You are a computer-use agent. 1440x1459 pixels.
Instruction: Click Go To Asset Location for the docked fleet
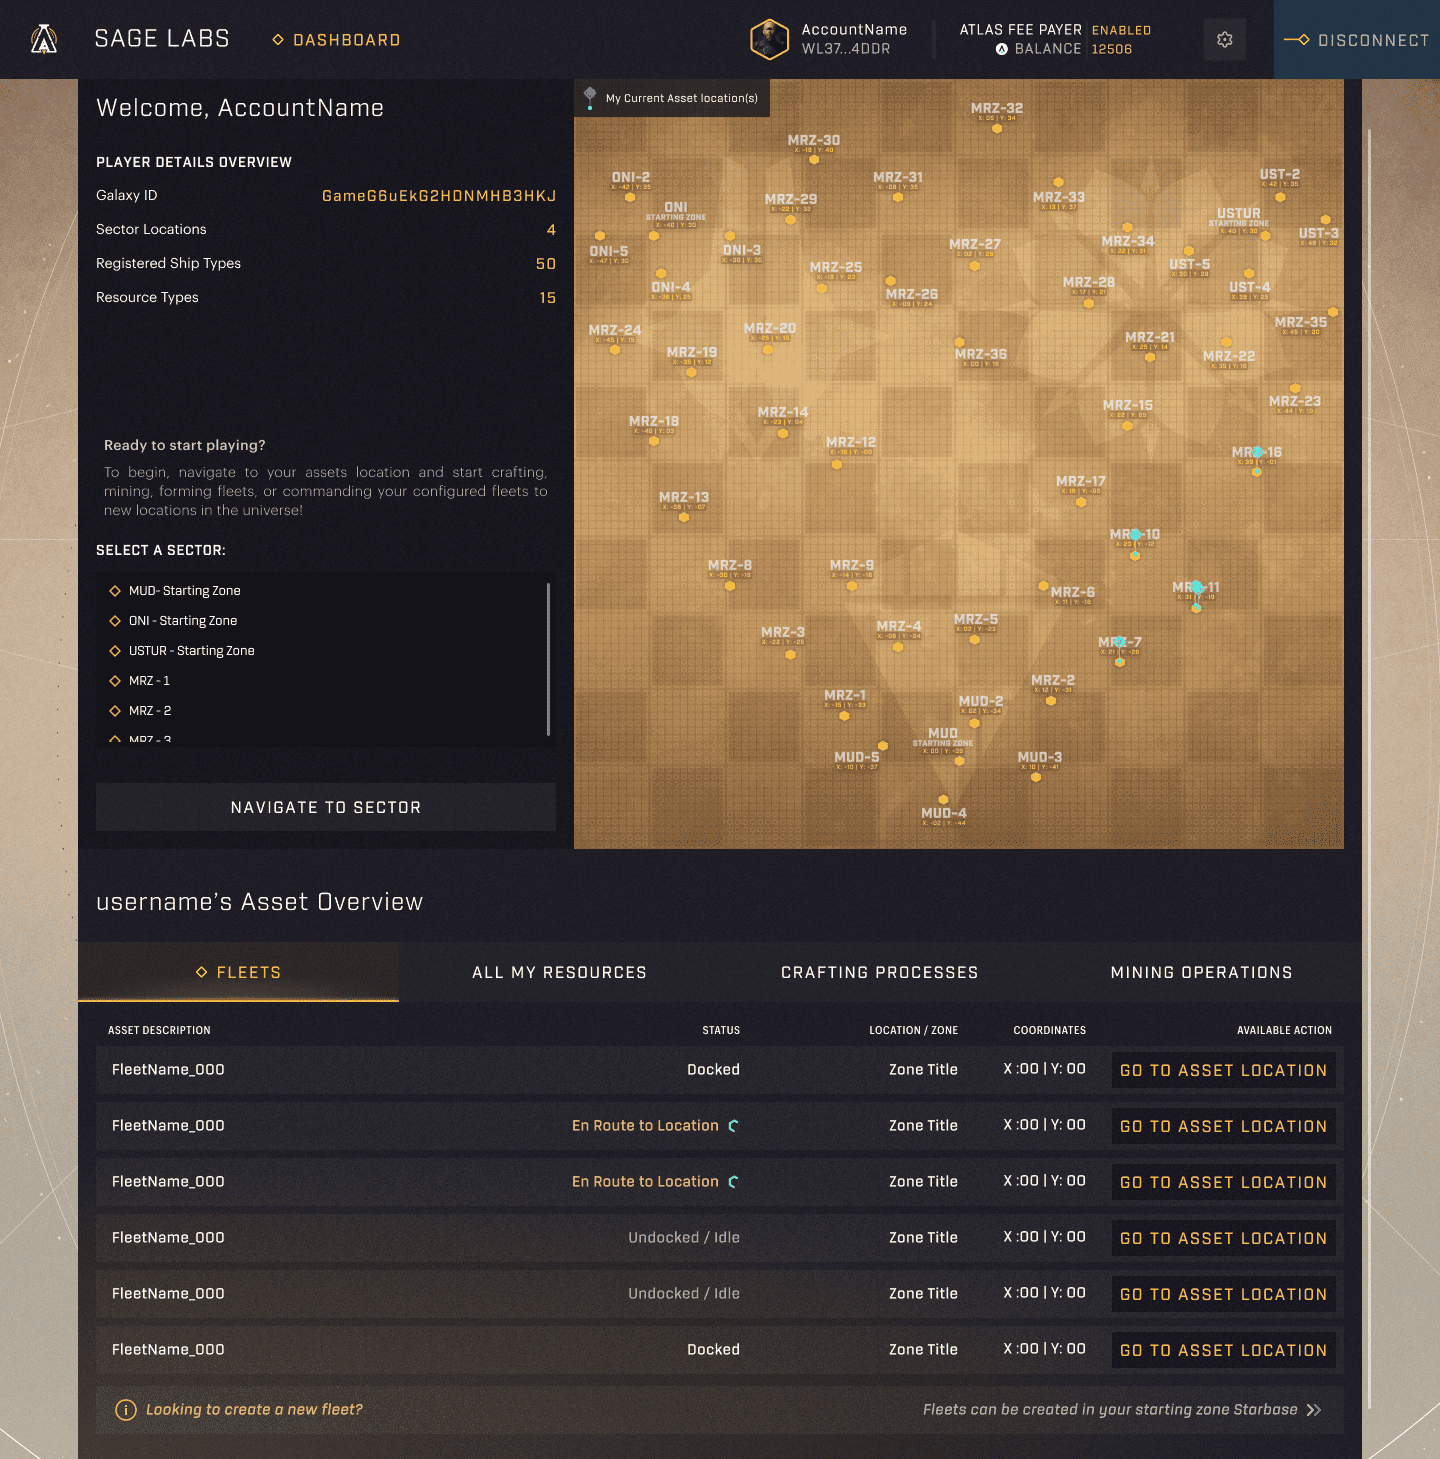(x=1223, y=1070)
